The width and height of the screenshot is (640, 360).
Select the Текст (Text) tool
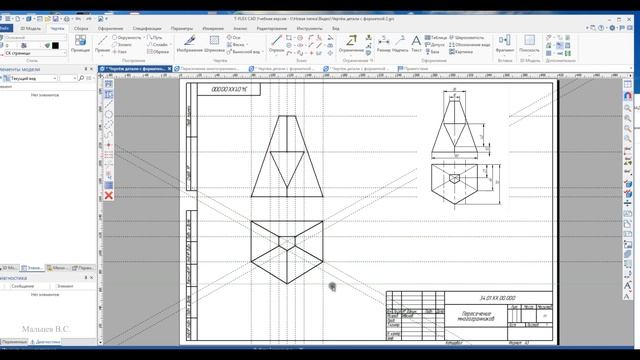[416, 44]
